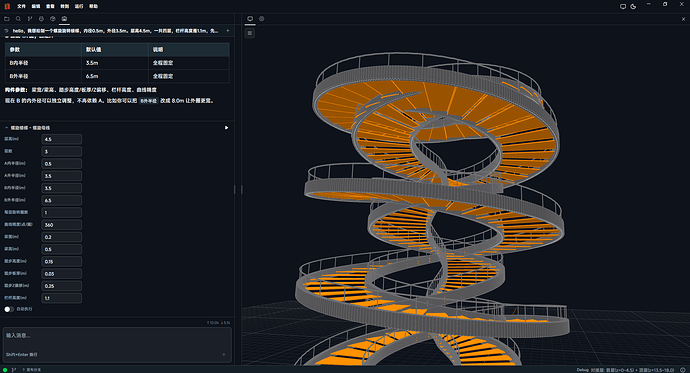The height and width of the screenshot is (373, 690).
Task: Click the vertical splitter handle between the panels
Action: click(x=238, y=190)
